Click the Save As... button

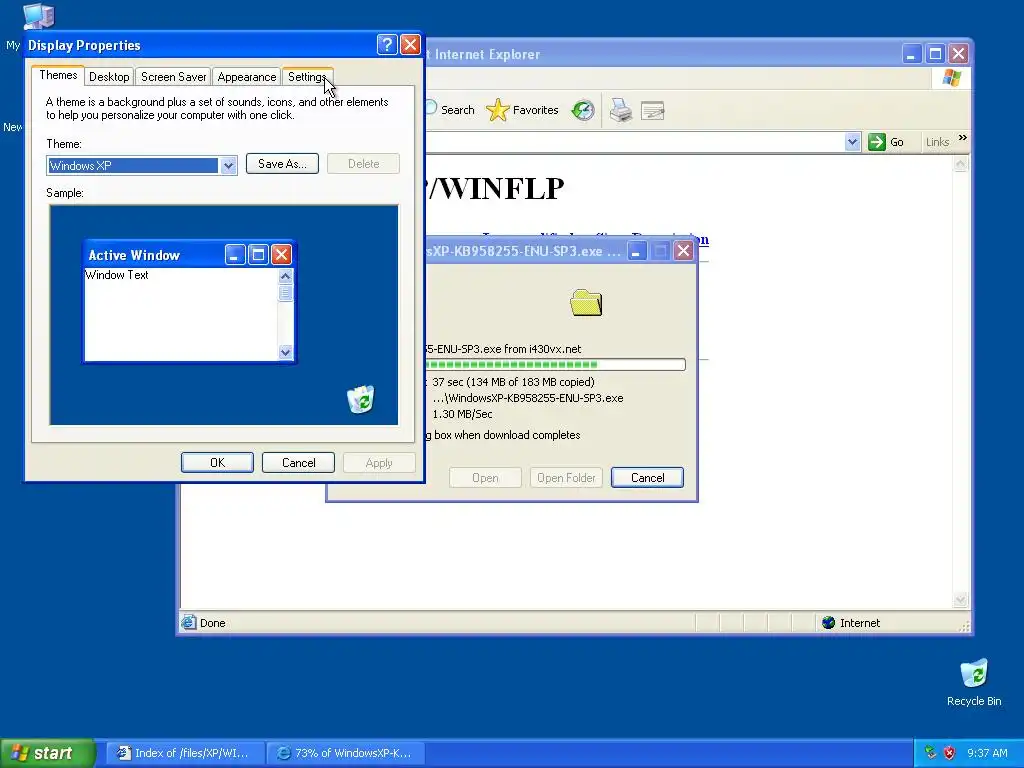(x=282, y=164)
